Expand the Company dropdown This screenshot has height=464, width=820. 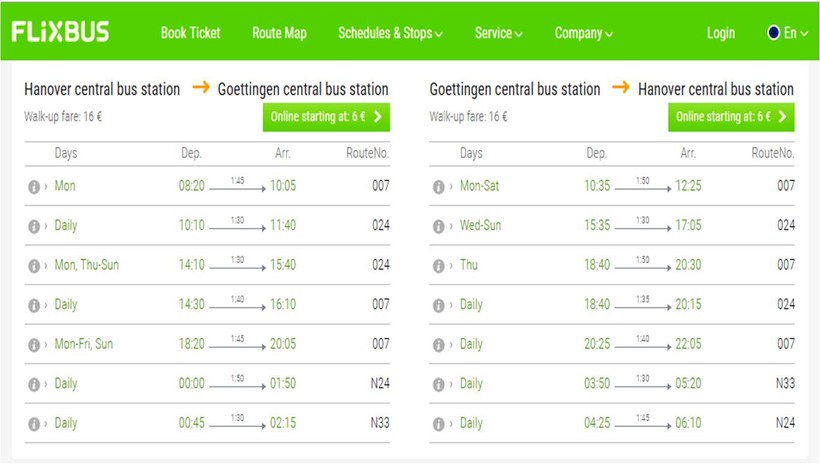click(x=584, y=33)
